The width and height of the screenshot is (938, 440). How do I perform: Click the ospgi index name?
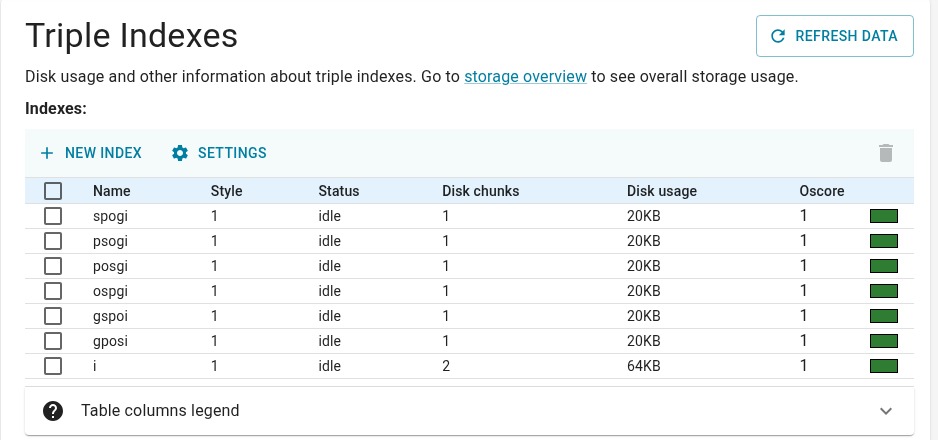111,292
